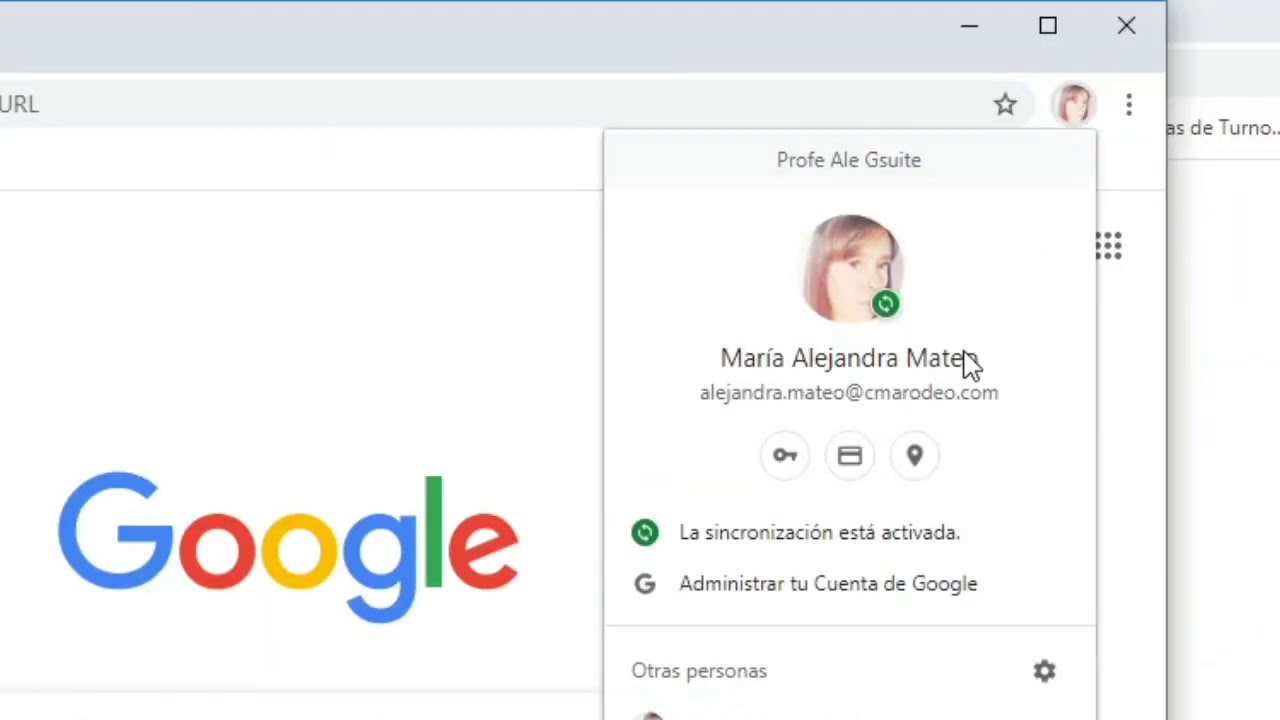The height and width of the screenshot is (720, 1280).
Task: Open manage people gear icon
Action: 1045,671
